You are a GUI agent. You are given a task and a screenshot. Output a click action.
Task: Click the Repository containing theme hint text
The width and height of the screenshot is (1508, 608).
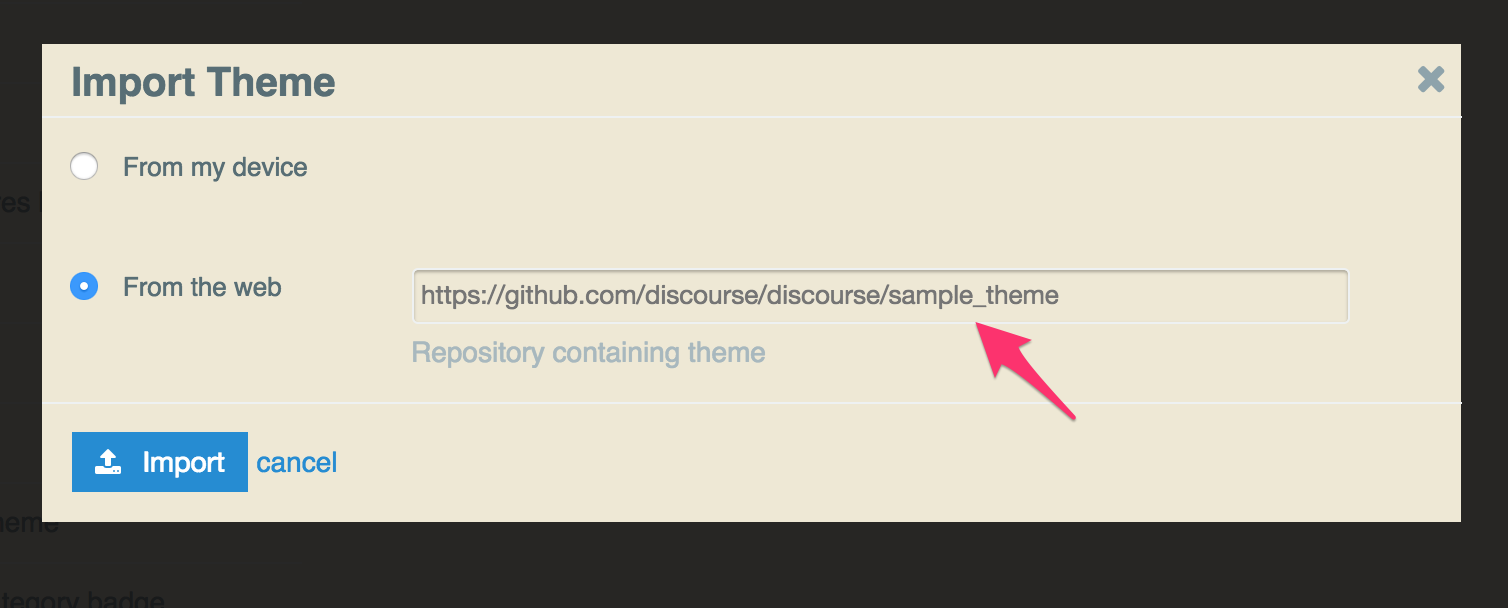point(589,353)
